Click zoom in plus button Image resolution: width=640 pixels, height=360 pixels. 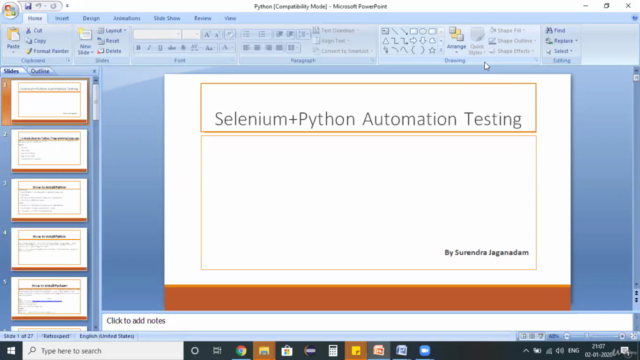622,336
